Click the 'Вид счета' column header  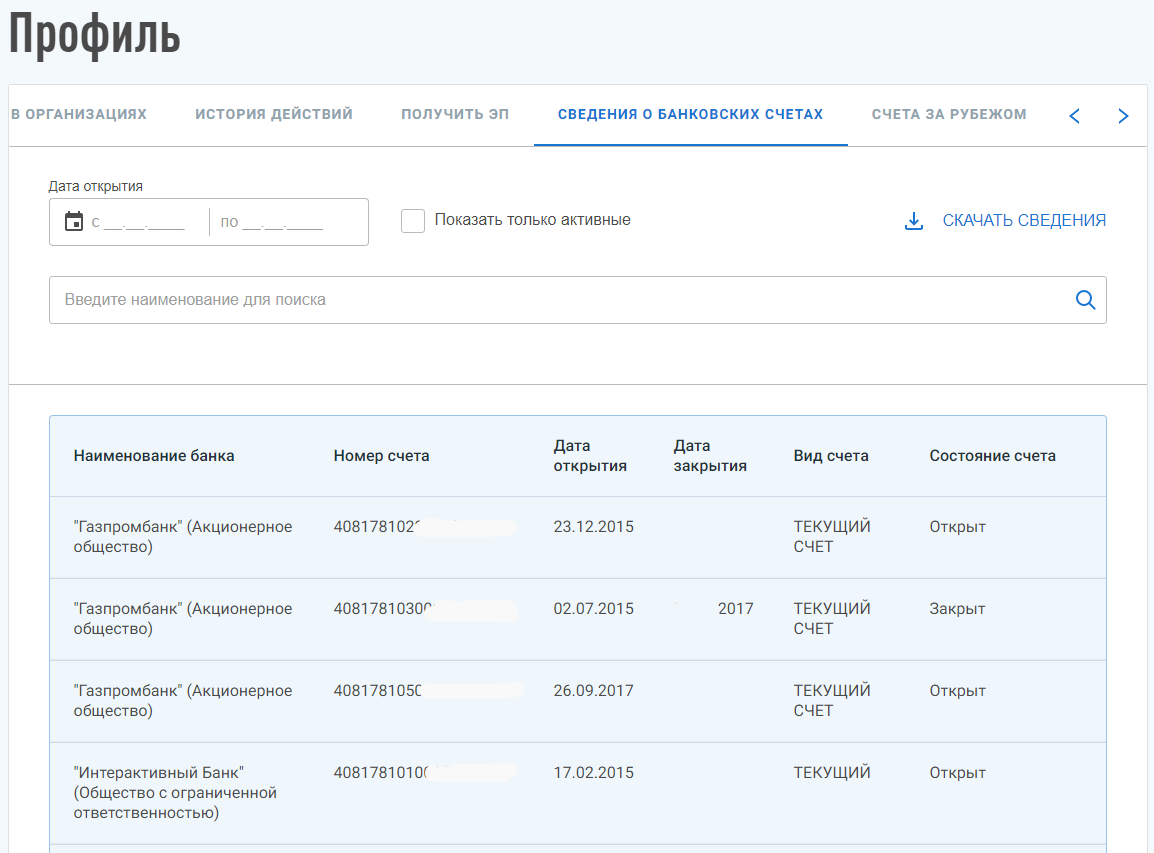click(x=831, y=456)
